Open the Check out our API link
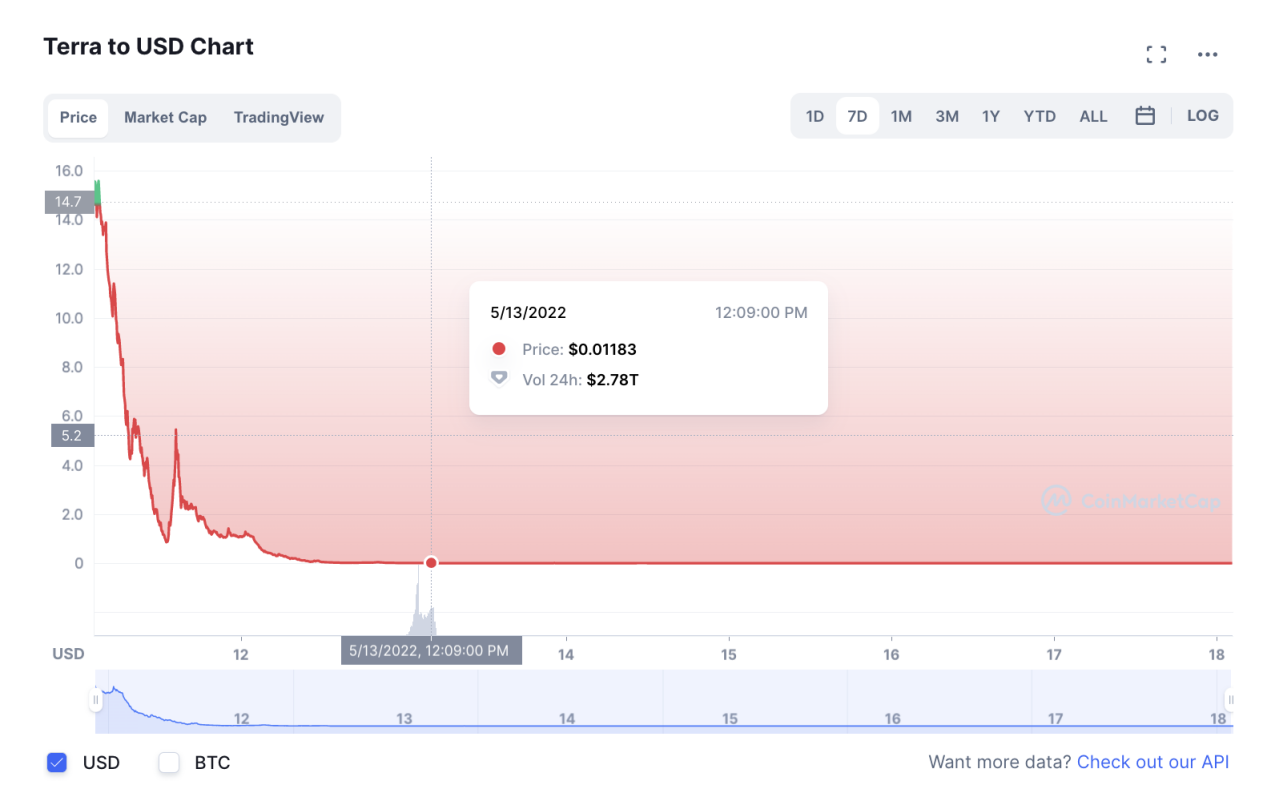 tap(1152, 762)
